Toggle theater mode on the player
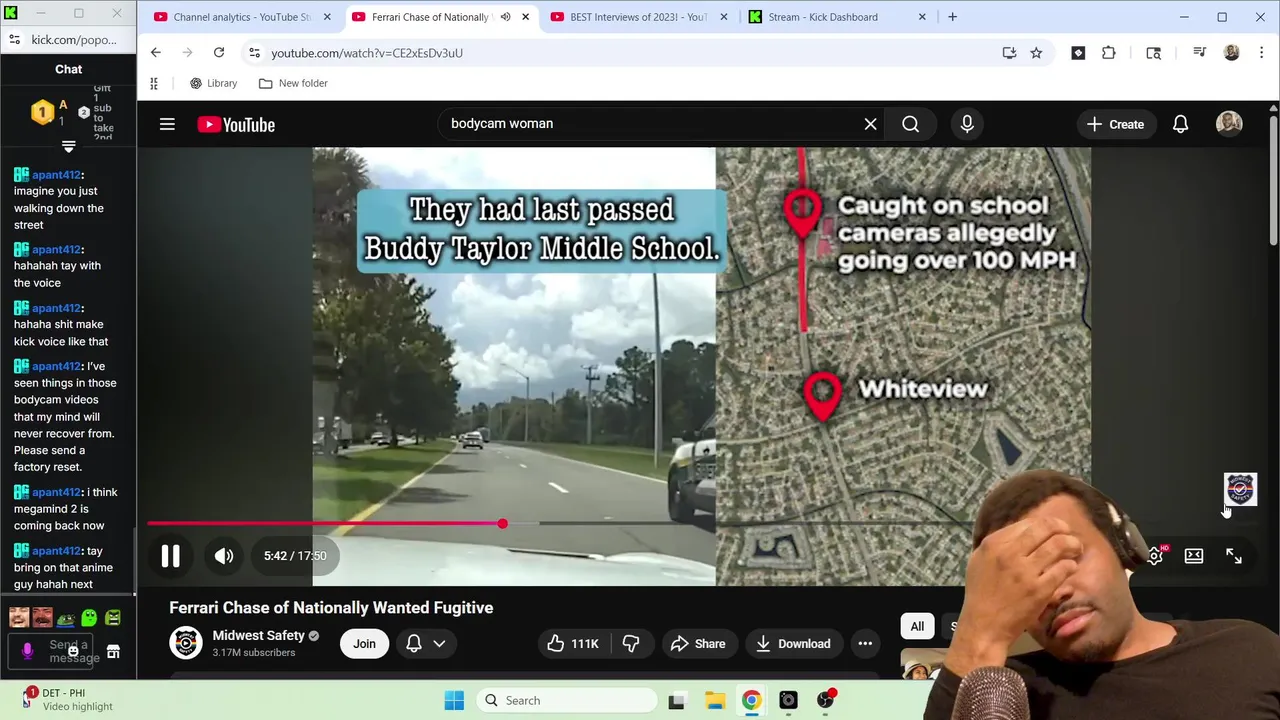Image resolution: width=1280 pixels, height=720 pixels. (x=1194, y=556)
